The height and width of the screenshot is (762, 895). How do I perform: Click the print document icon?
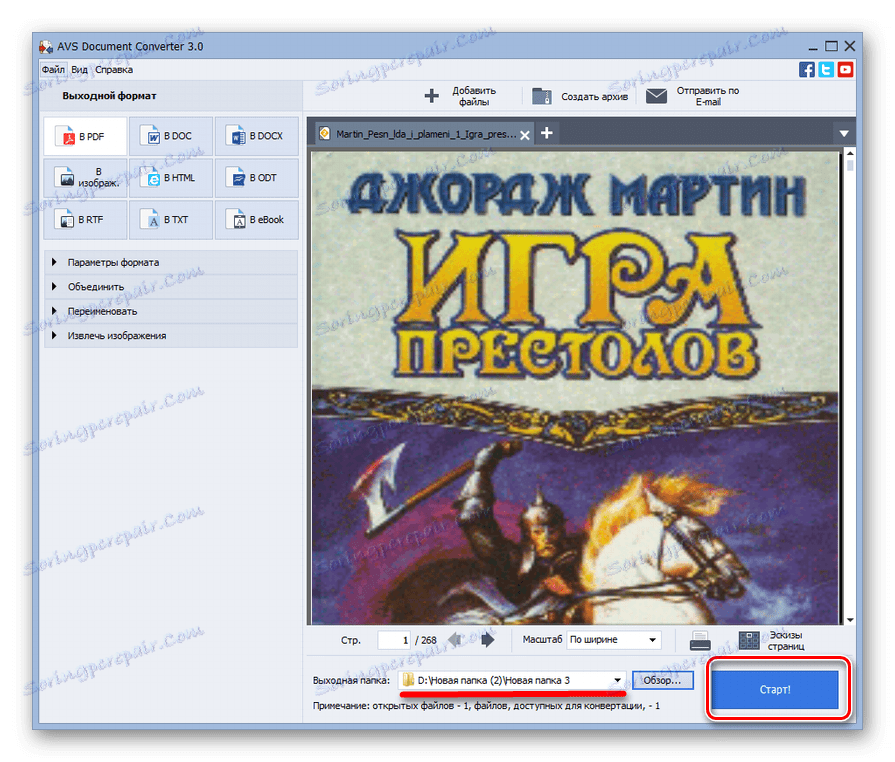pyautogui.click(x=700, y=640)
